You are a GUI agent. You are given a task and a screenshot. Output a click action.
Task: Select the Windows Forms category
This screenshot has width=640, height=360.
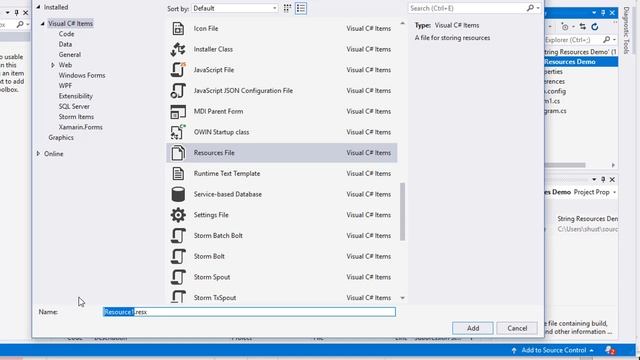(82, 76)
